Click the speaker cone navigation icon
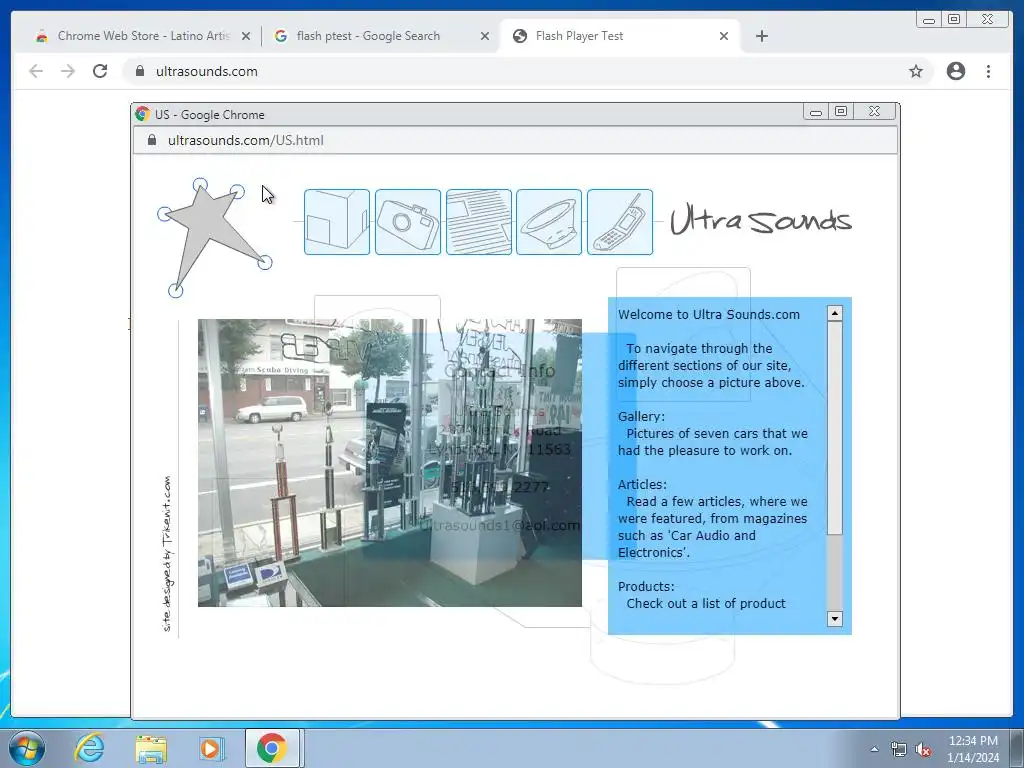Screen dimensions: 1024x768 coord(549,222)
